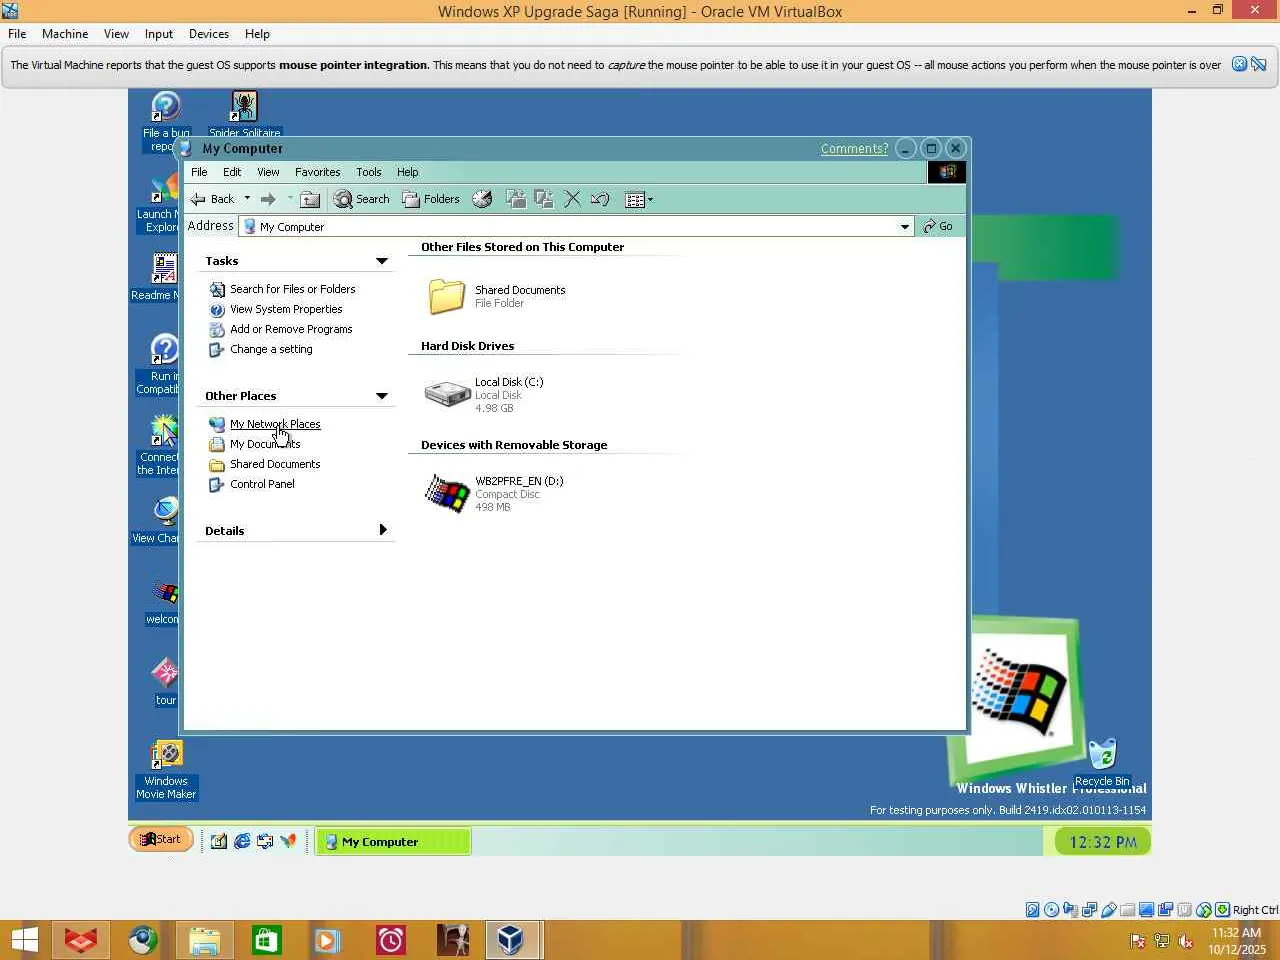Image resolution: width=1280 pixels, height=960 pixels.
Task: Open My Network Places link
Action: pyautogui.click(x=275, y=424)
